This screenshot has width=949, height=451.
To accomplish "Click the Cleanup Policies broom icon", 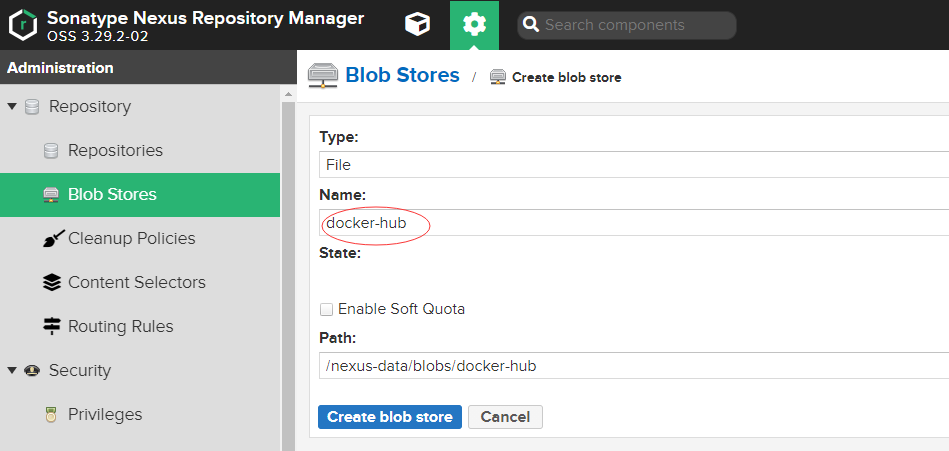I will coord(52,239).
